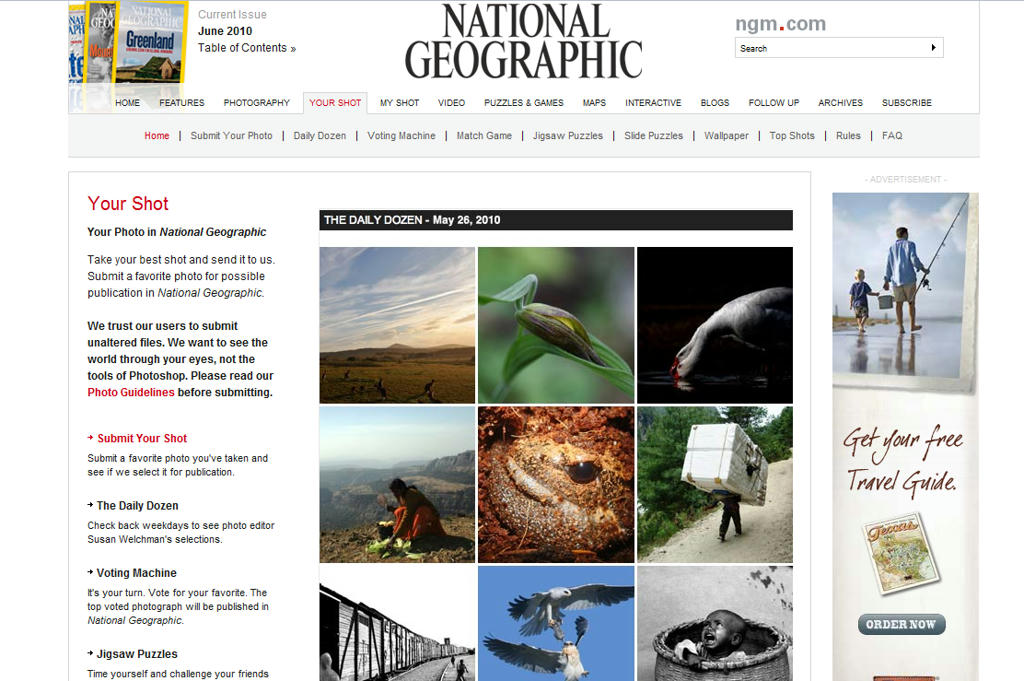
Task: Open the PHOTOGRAPHY navigation tab
Action: point(257,103)
